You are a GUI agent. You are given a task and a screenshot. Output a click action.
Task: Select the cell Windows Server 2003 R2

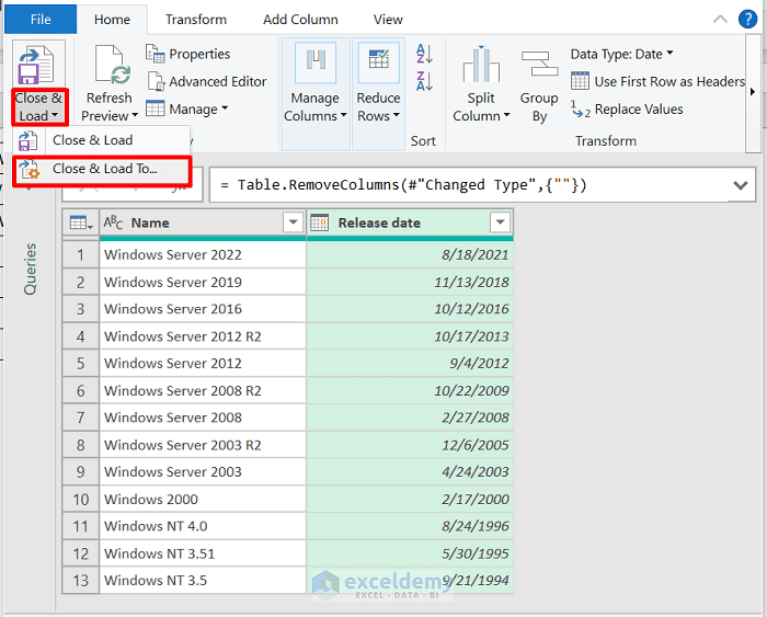pyautogui.click(x=203, y=445)
